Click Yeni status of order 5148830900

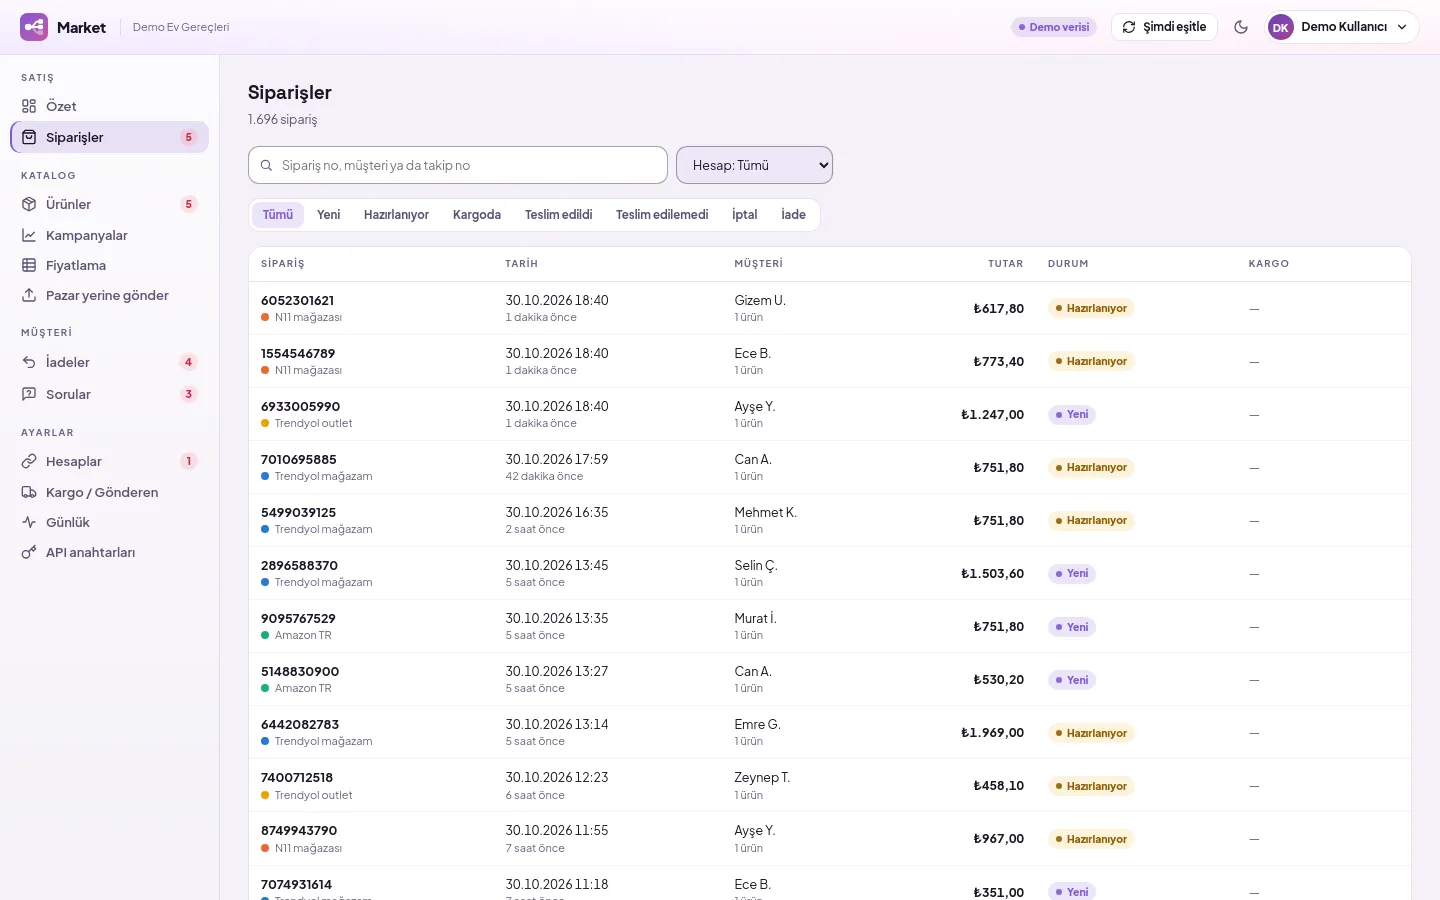(x=1072, y=680)
